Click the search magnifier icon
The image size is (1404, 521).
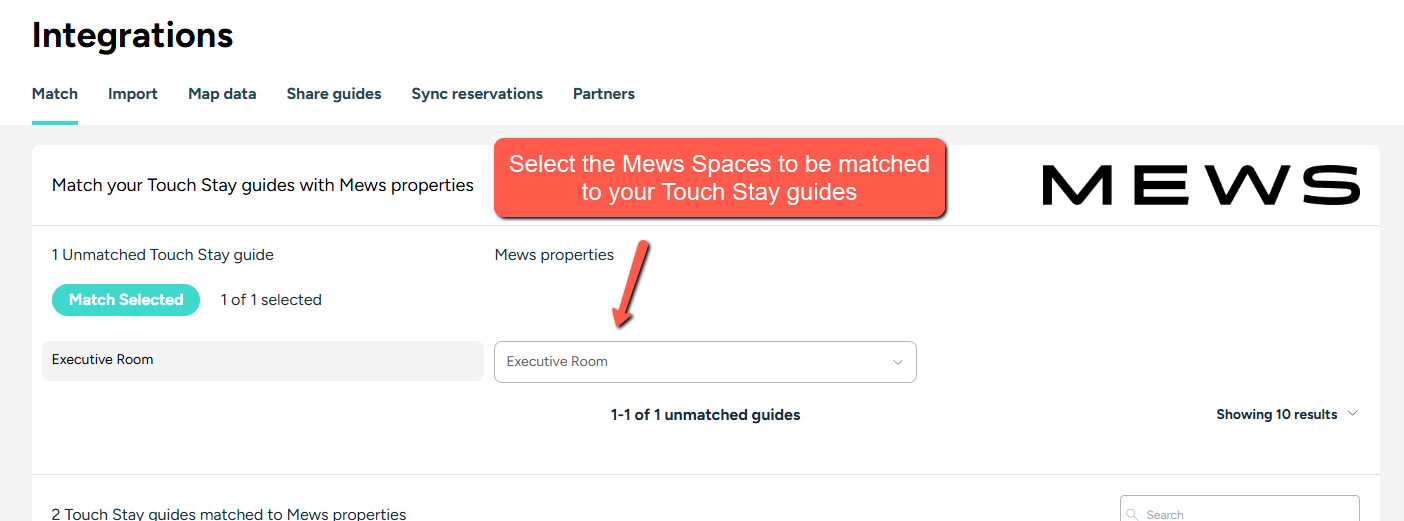pyautogui.click(x=1133, y=514)
